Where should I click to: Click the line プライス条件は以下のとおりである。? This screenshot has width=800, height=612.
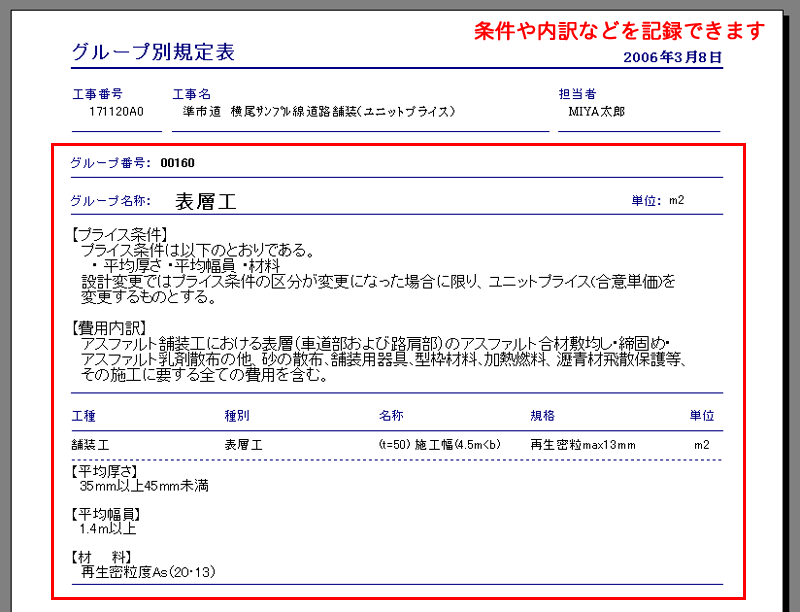click(197, 250)
